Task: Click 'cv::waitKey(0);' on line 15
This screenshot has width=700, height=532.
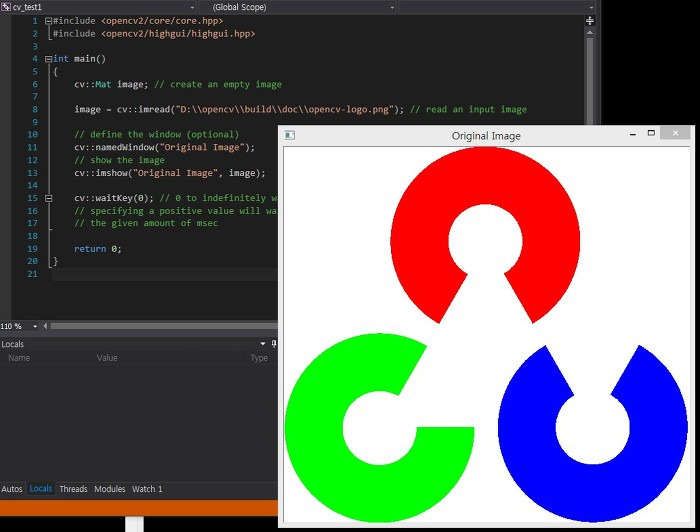Action: coord(114,198)
